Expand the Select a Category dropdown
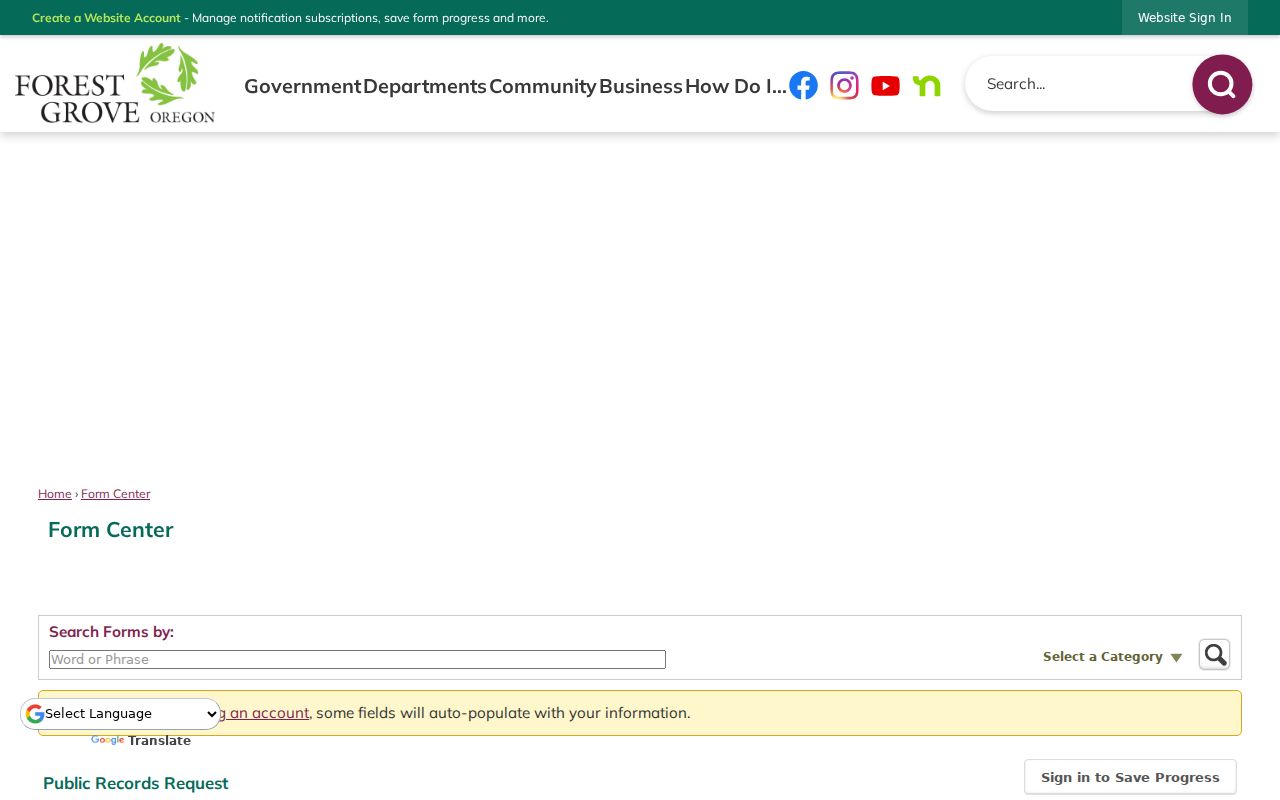The width and height of the screenshot is (1280, 800). 1113,657
